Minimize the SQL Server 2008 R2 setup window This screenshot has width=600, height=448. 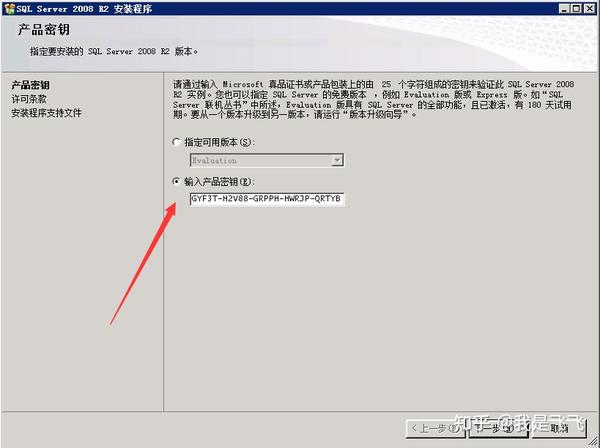(x=564, y=8)
